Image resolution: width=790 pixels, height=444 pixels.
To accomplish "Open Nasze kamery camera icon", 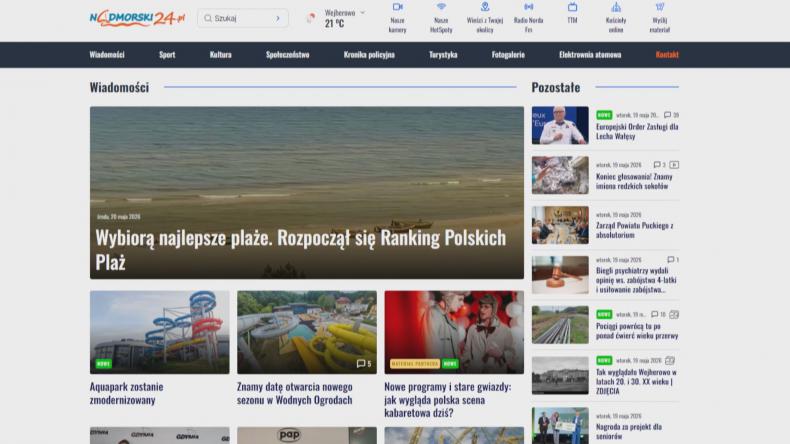I will point(398,7).
